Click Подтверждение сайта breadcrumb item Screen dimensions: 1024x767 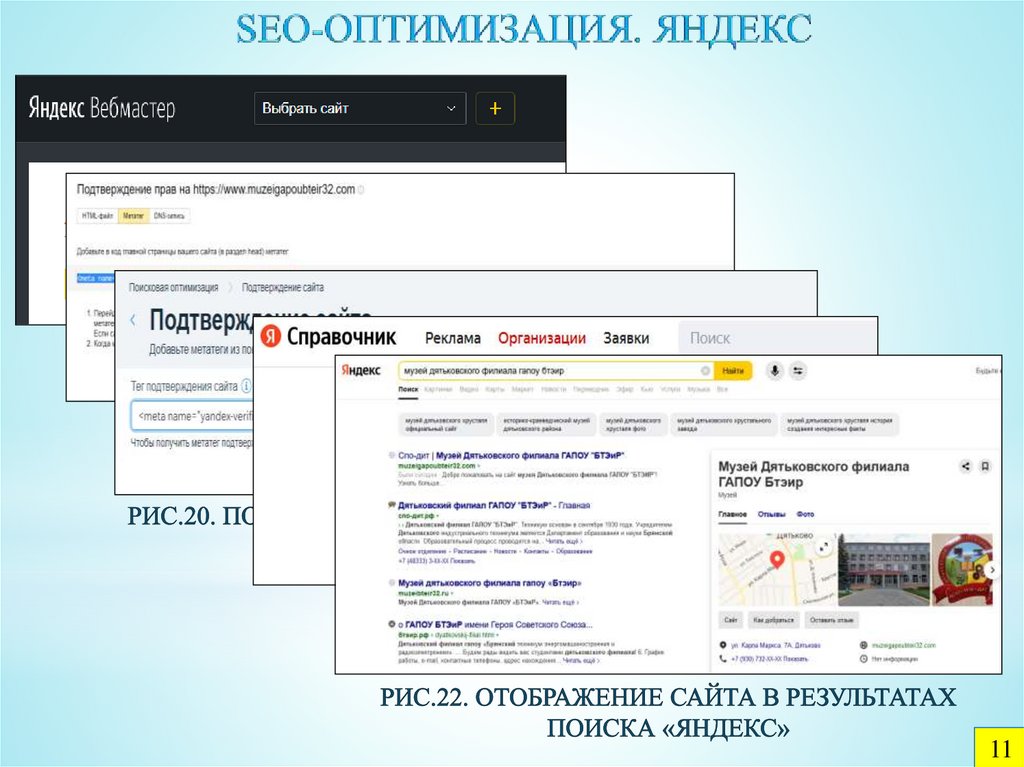tap(283, 287)
